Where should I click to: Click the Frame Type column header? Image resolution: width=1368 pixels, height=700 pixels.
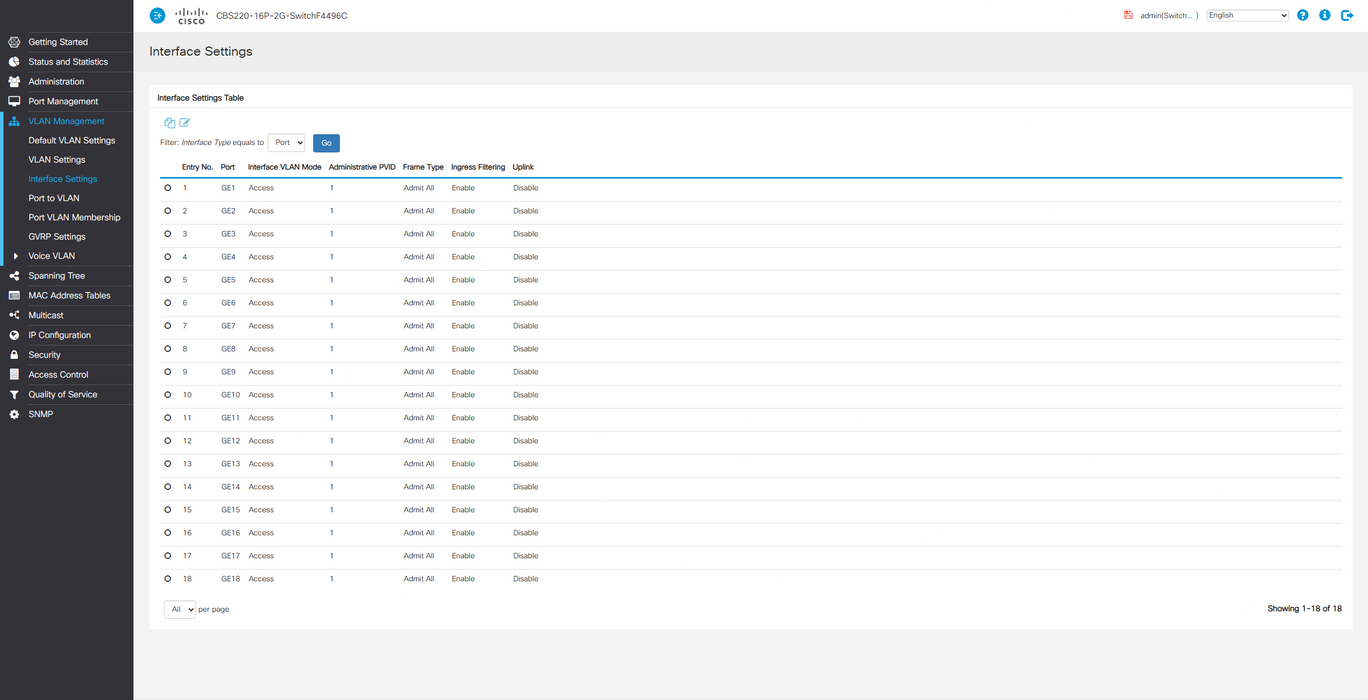coord(423,167)
